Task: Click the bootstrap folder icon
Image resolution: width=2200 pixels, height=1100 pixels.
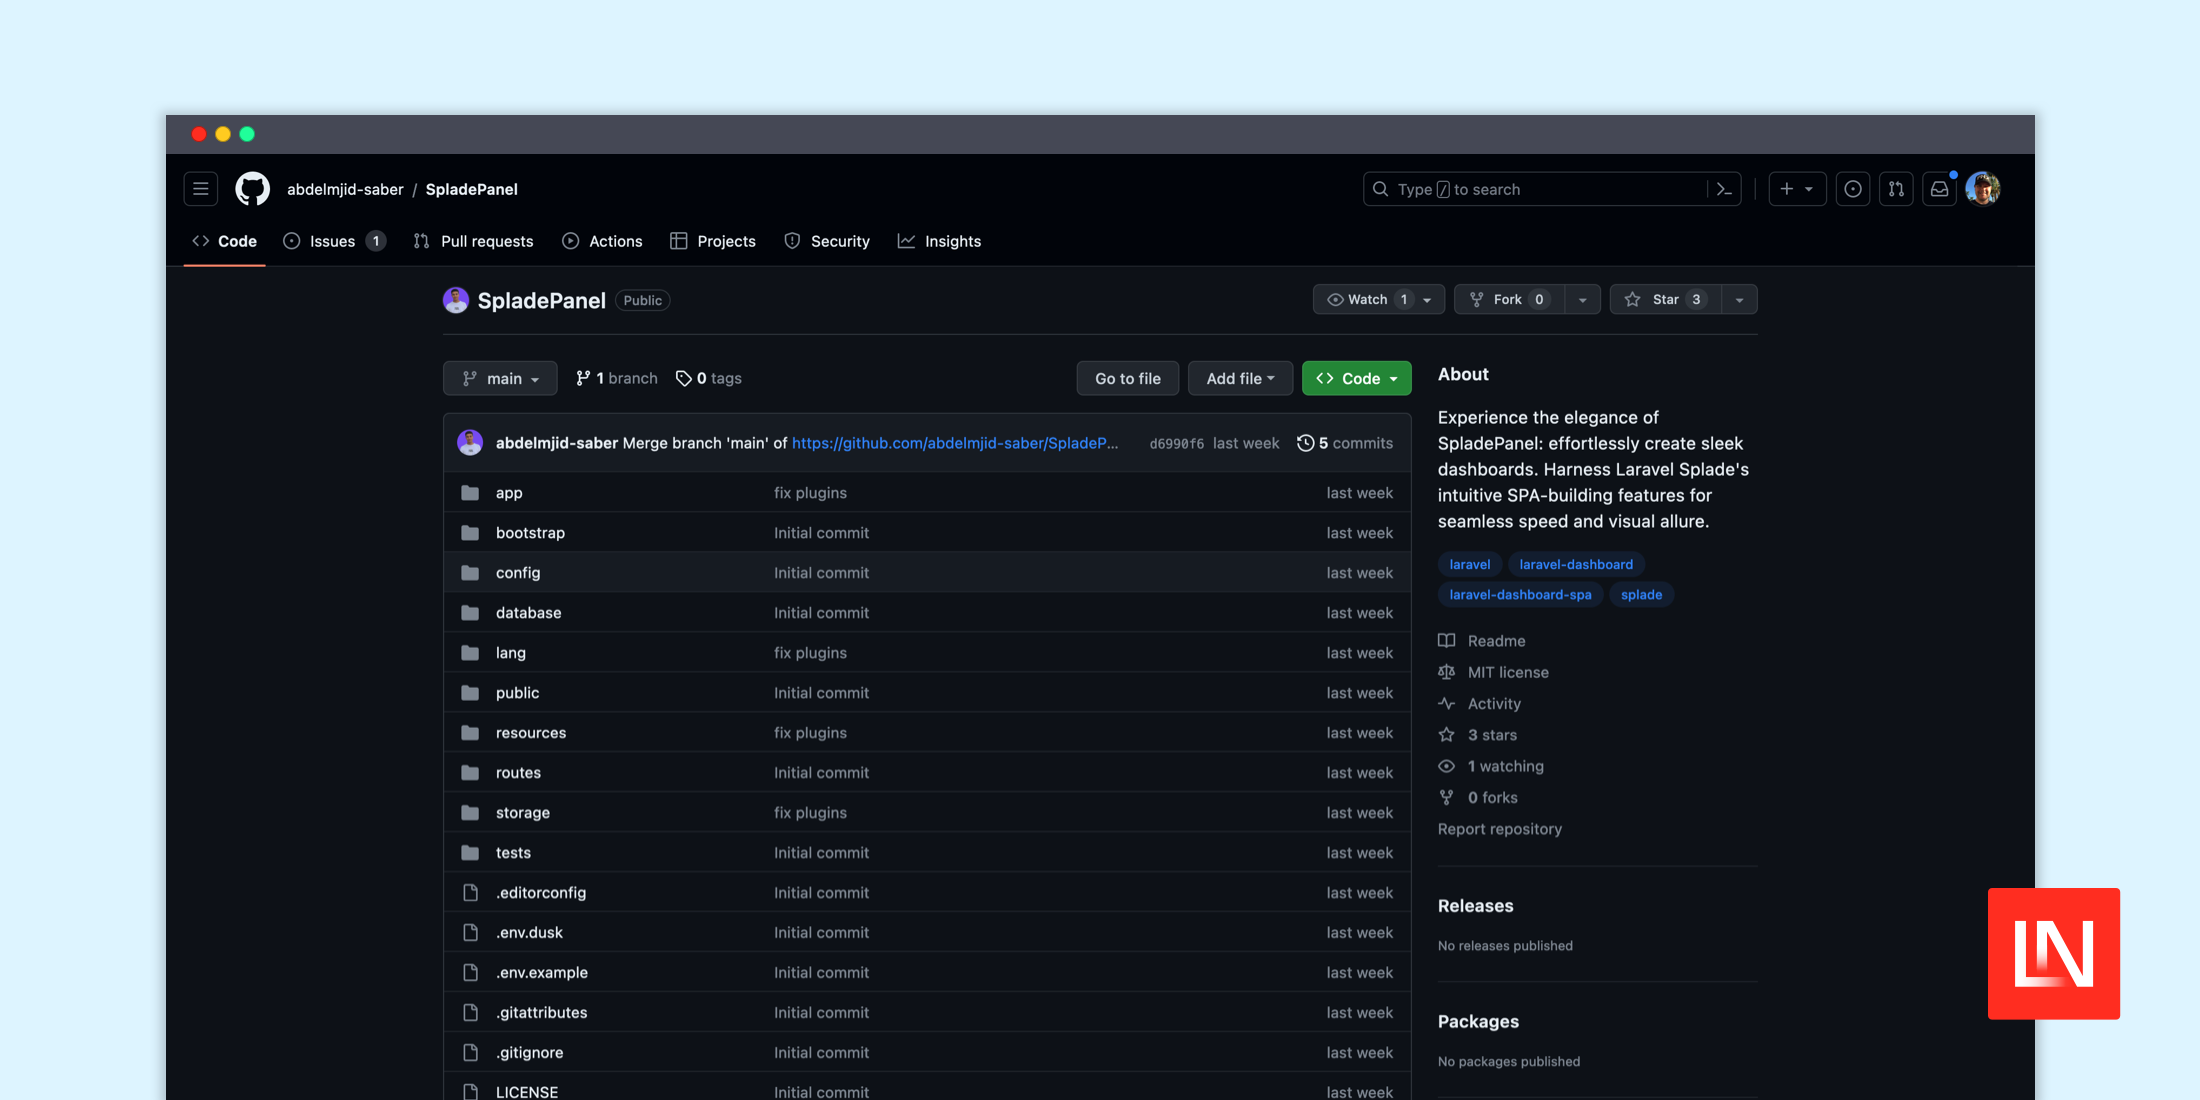Action: [x=470, y=533]
